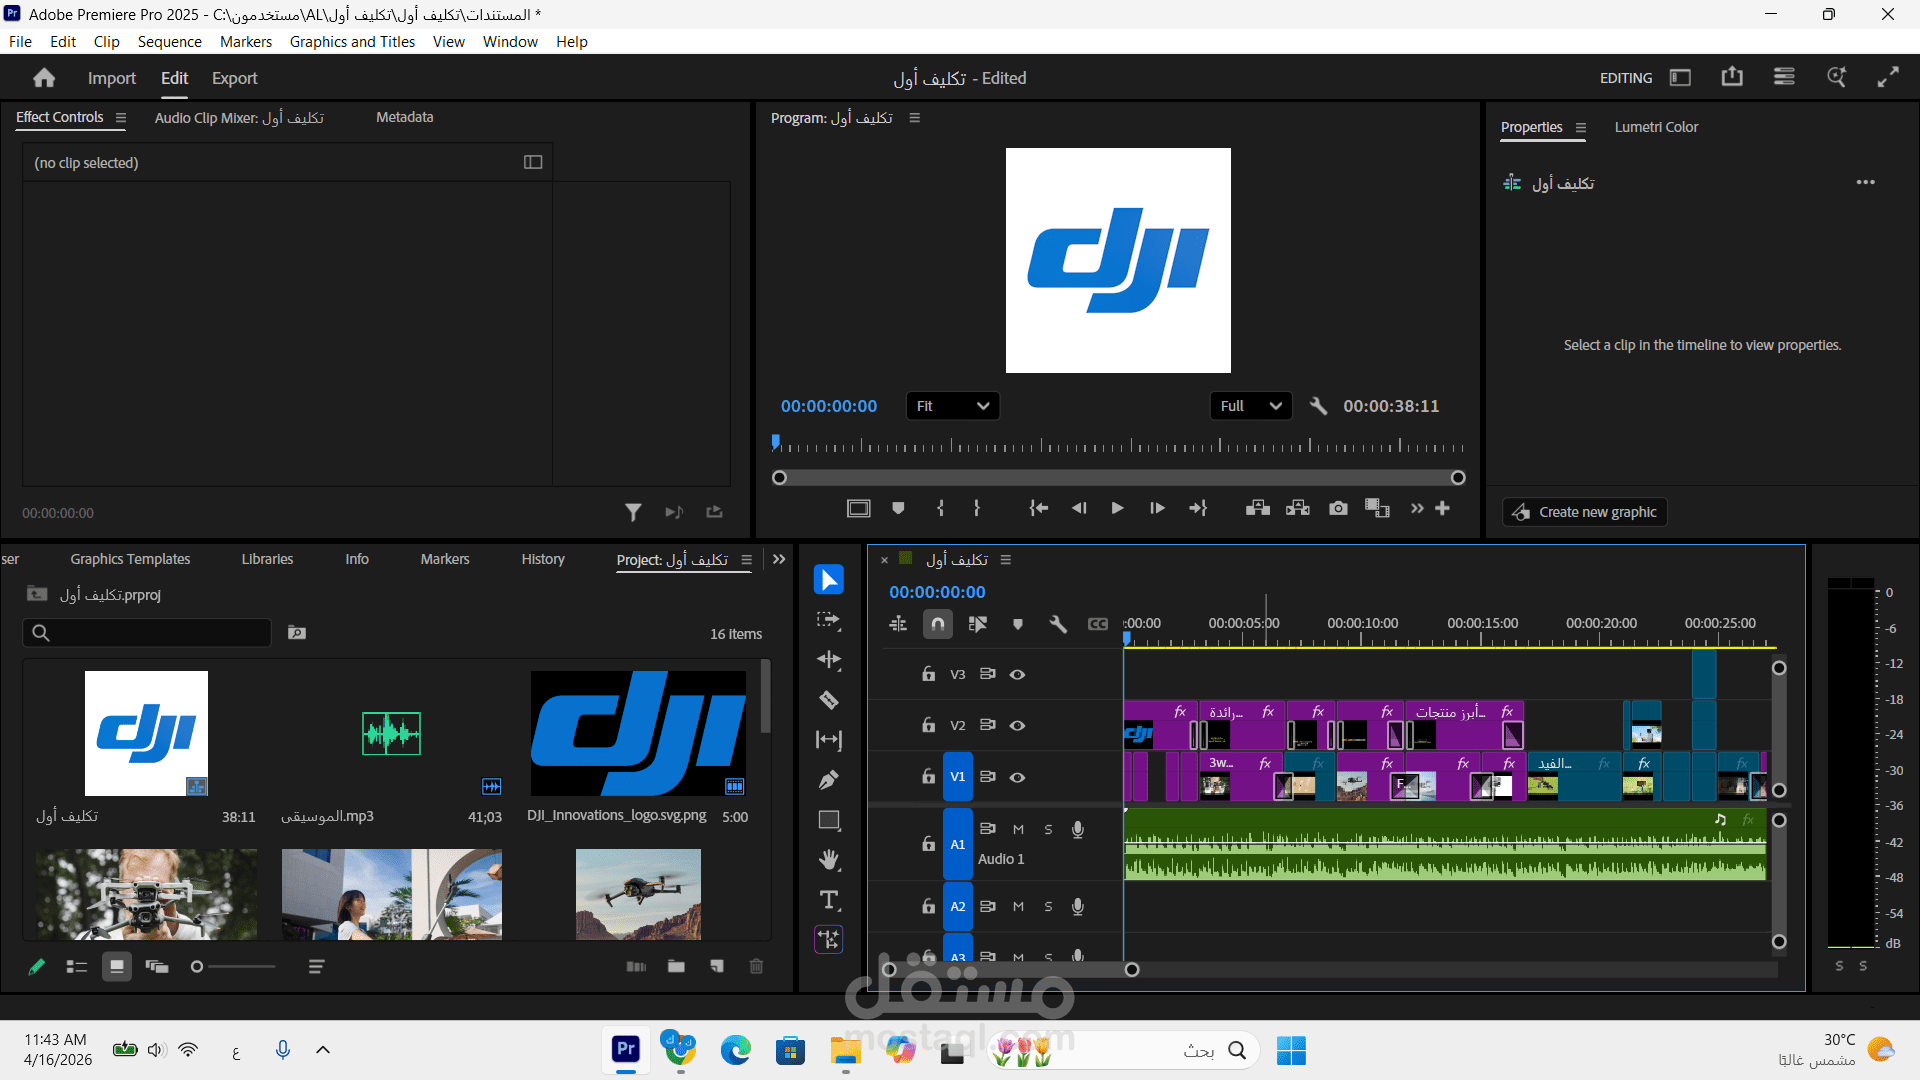Toggle Snap in Timeline magnet button
The image size is (1920, 1080).
938,624
